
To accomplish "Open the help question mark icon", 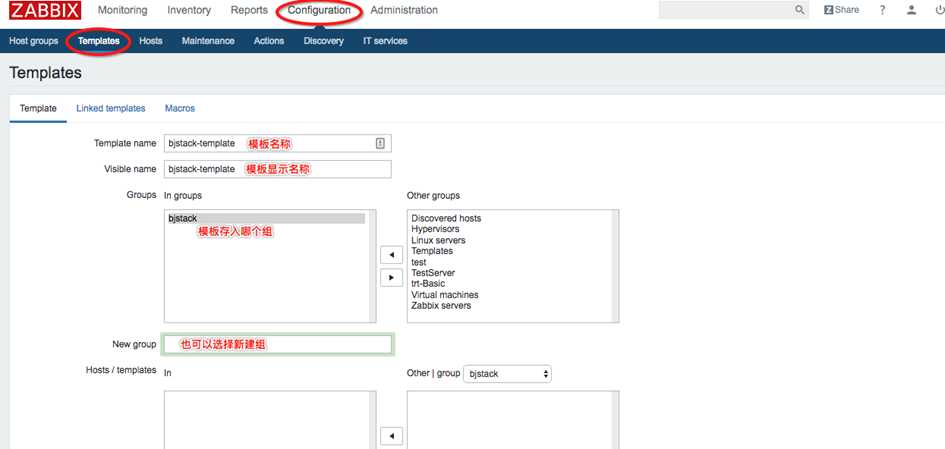I will [x=882, y=10].
